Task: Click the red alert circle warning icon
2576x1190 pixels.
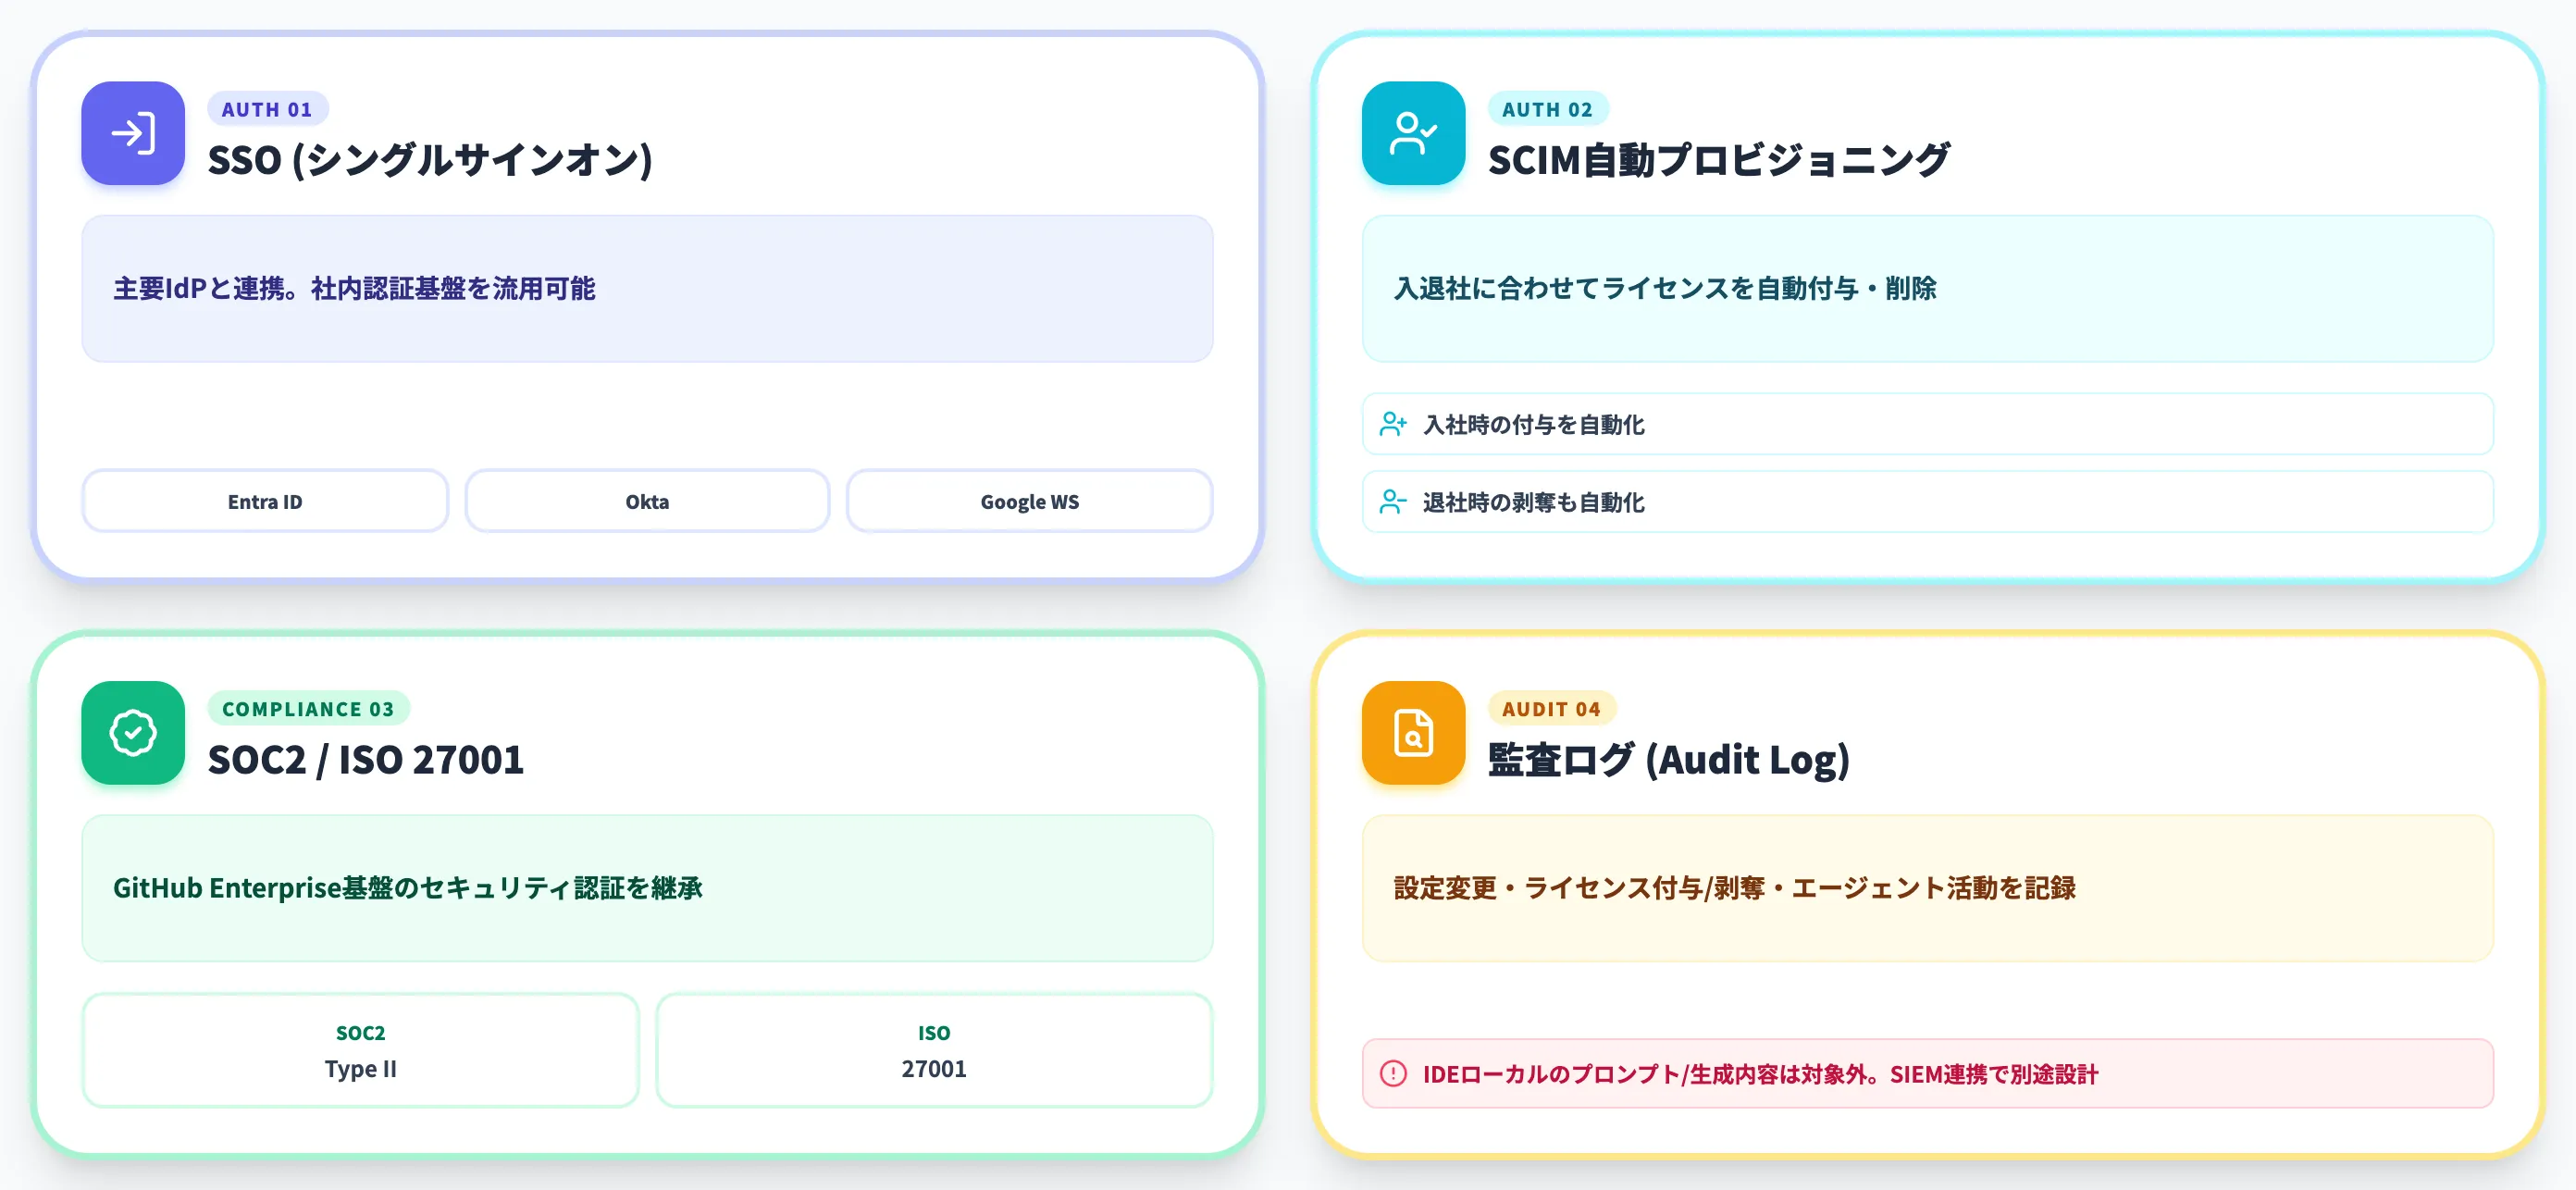Action: tap(1393, 1074)
